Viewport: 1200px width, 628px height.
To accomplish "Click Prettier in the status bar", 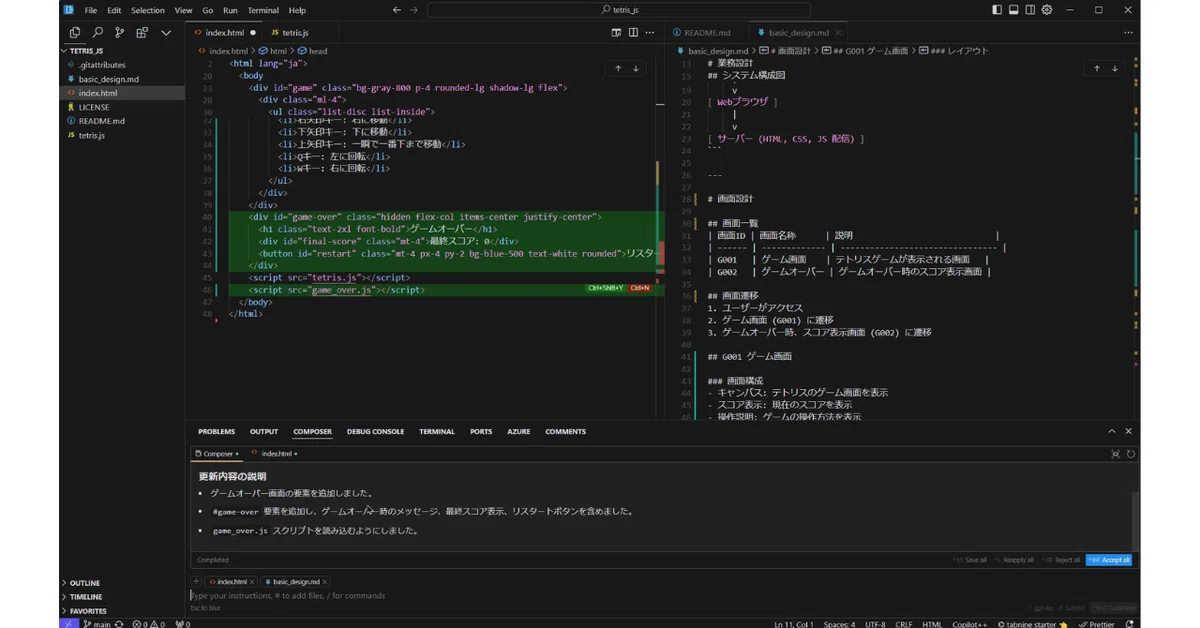I will (1098, 623).
